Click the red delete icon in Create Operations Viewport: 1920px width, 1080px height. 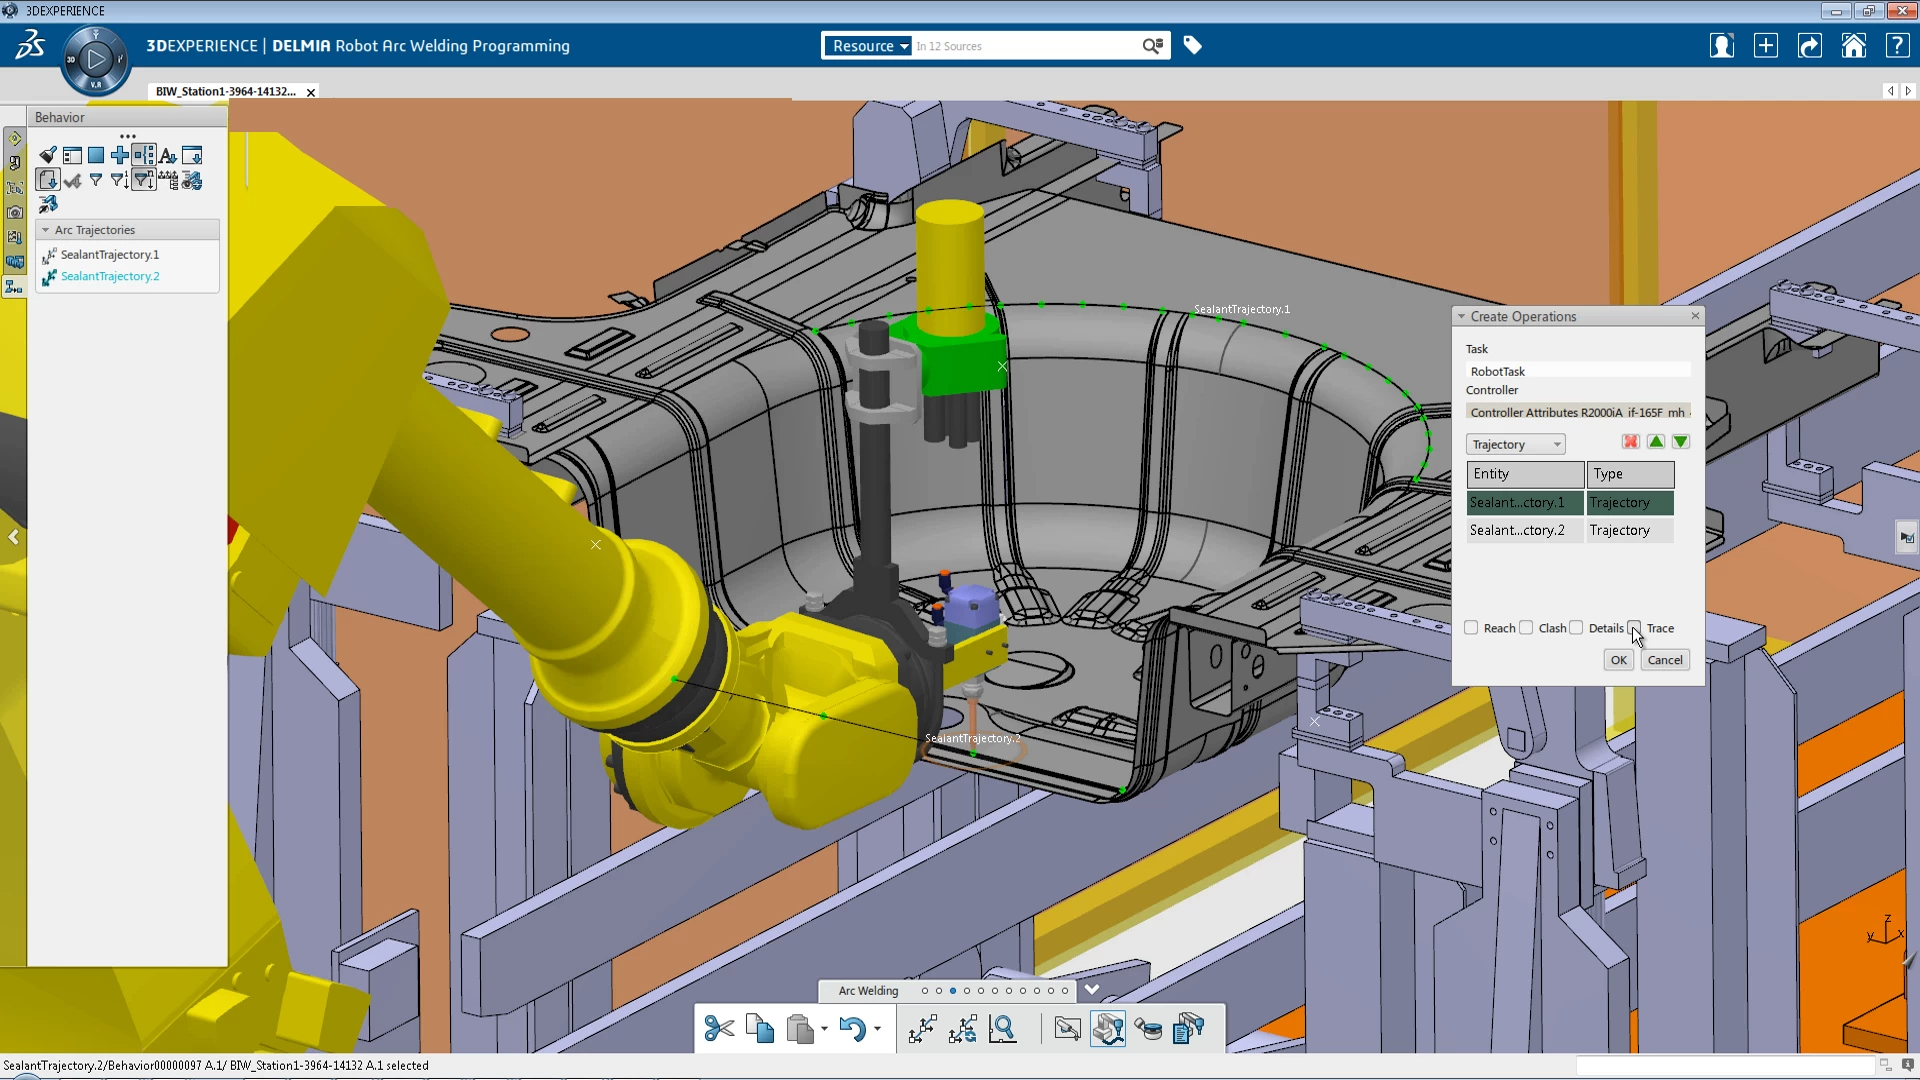coord(1630,442)
